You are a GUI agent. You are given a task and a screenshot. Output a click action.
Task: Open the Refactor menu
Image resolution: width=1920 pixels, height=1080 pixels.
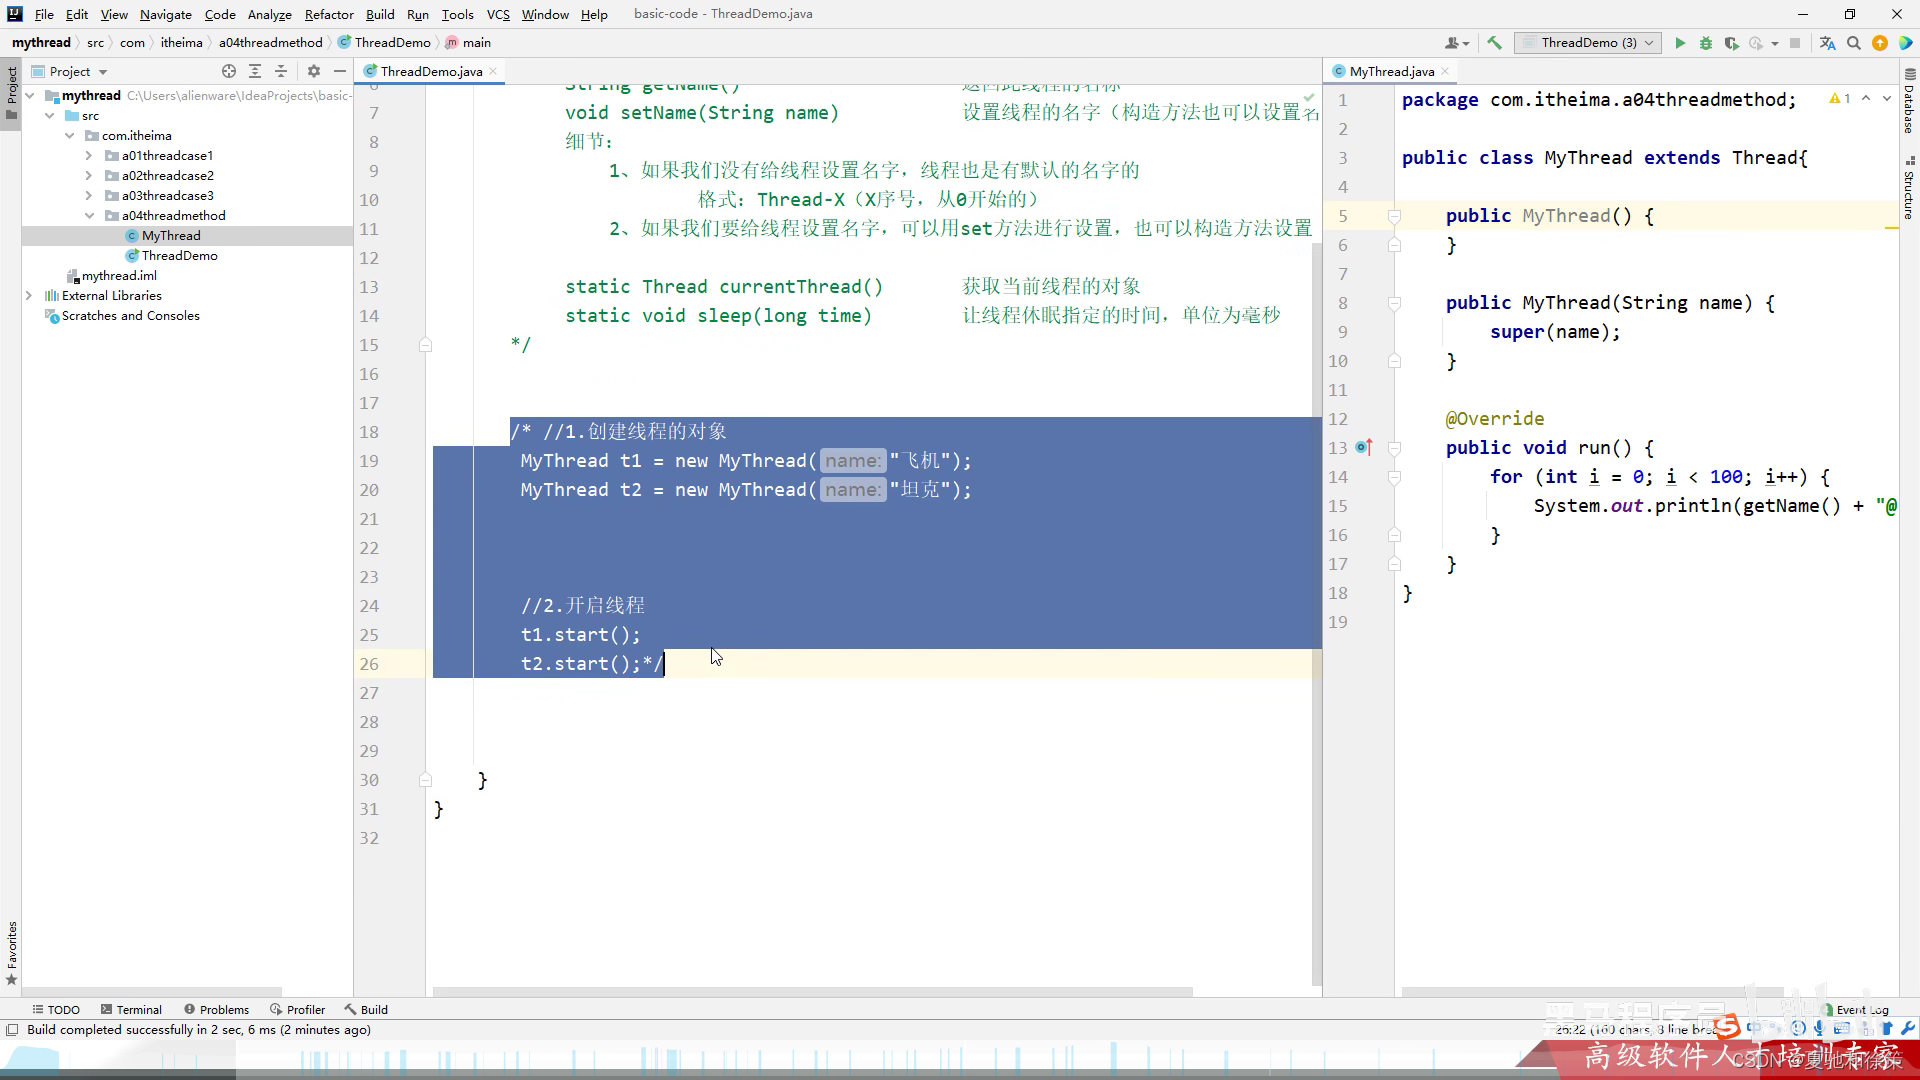pos(329,14)
